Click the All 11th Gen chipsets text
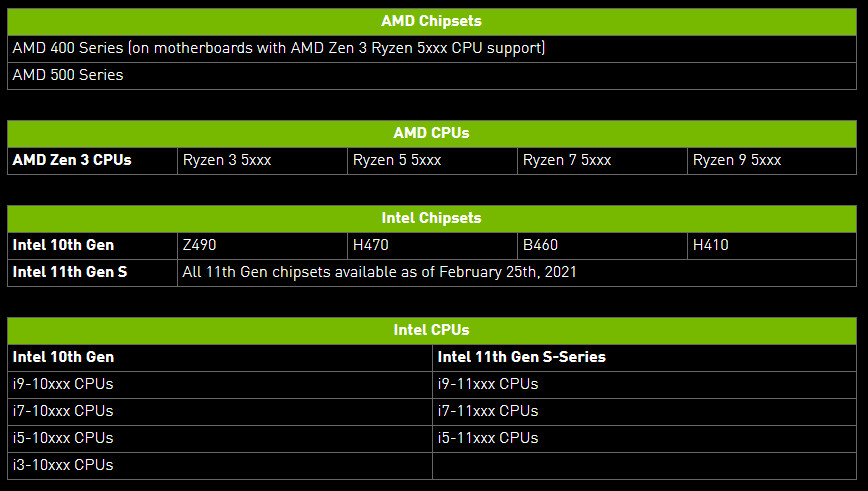868x491 pixels. (379, 272)
